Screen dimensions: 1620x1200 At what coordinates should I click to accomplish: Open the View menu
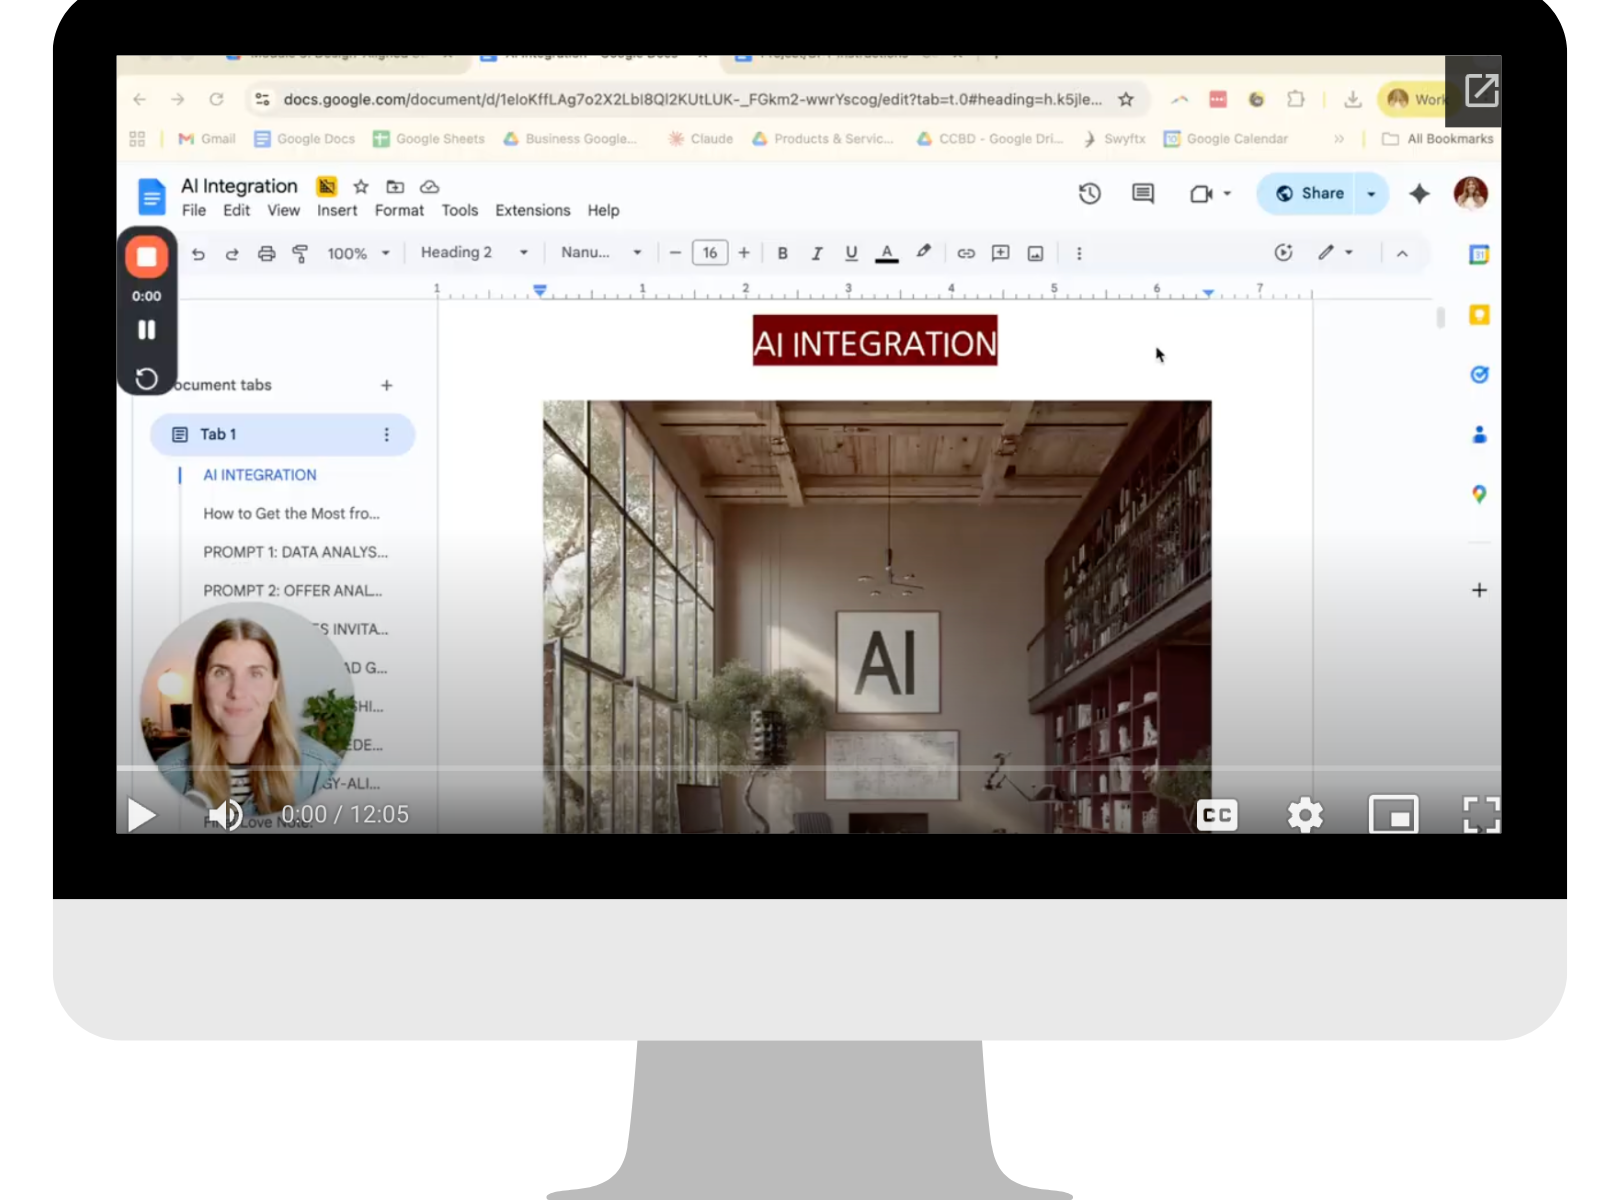(x=283, y=211)
